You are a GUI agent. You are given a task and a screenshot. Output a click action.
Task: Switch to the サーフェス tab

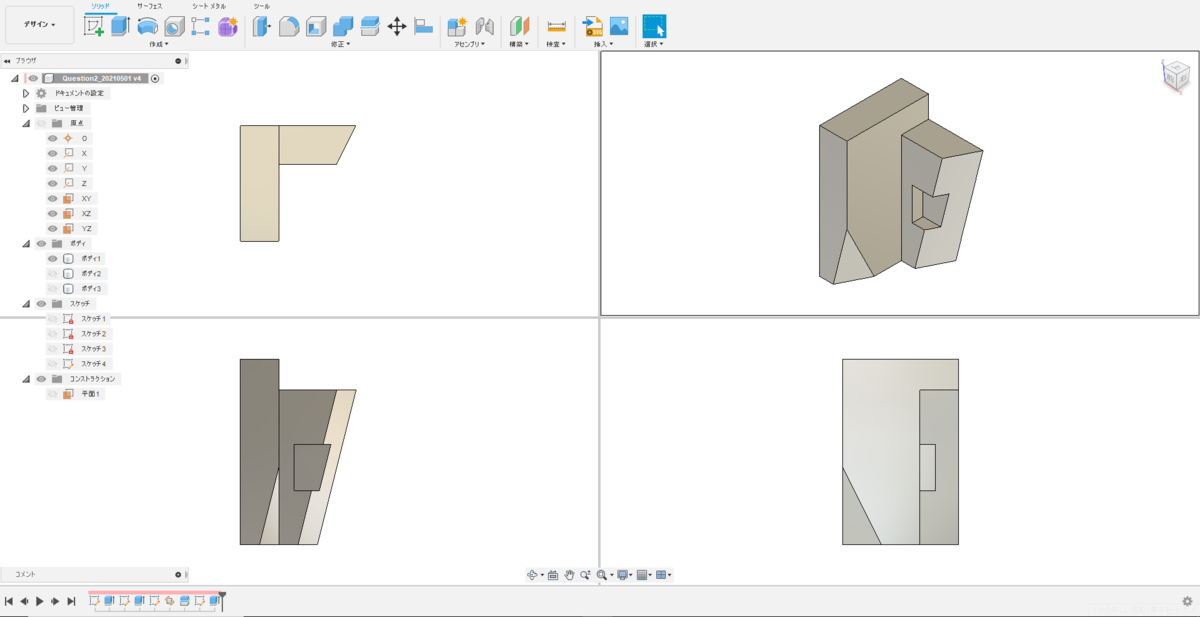(149, 6)
